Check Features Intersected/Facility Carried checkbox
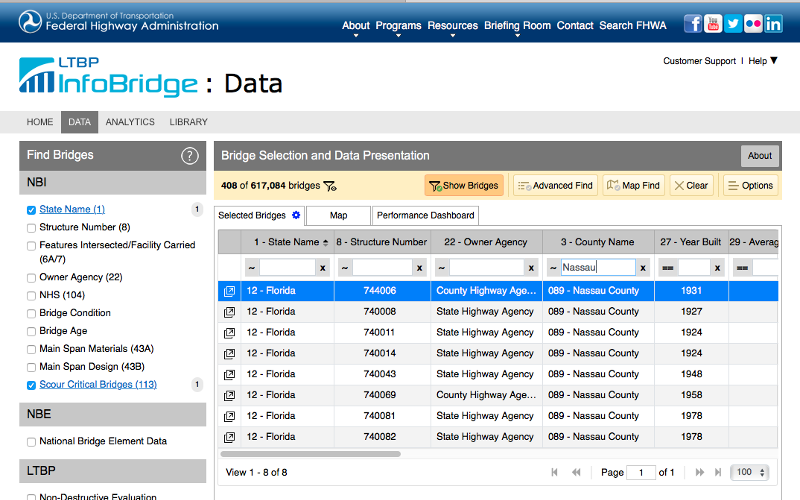The height and width of the screenshot is (500, 800). point(31,246)
